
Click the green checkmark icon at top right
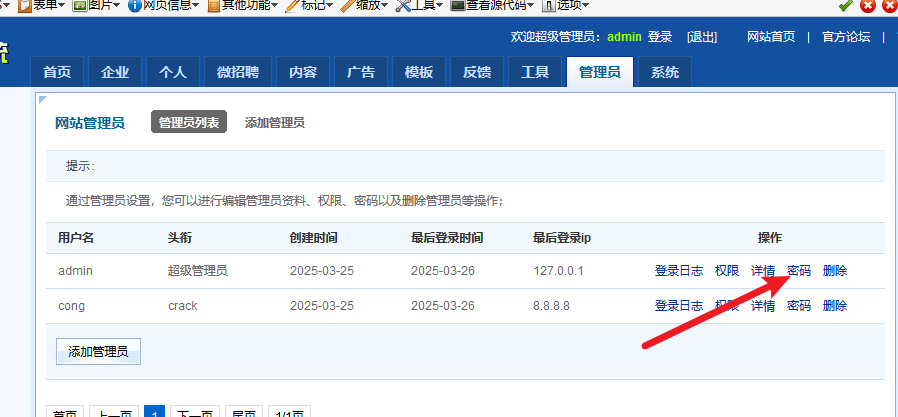(846, 5)
